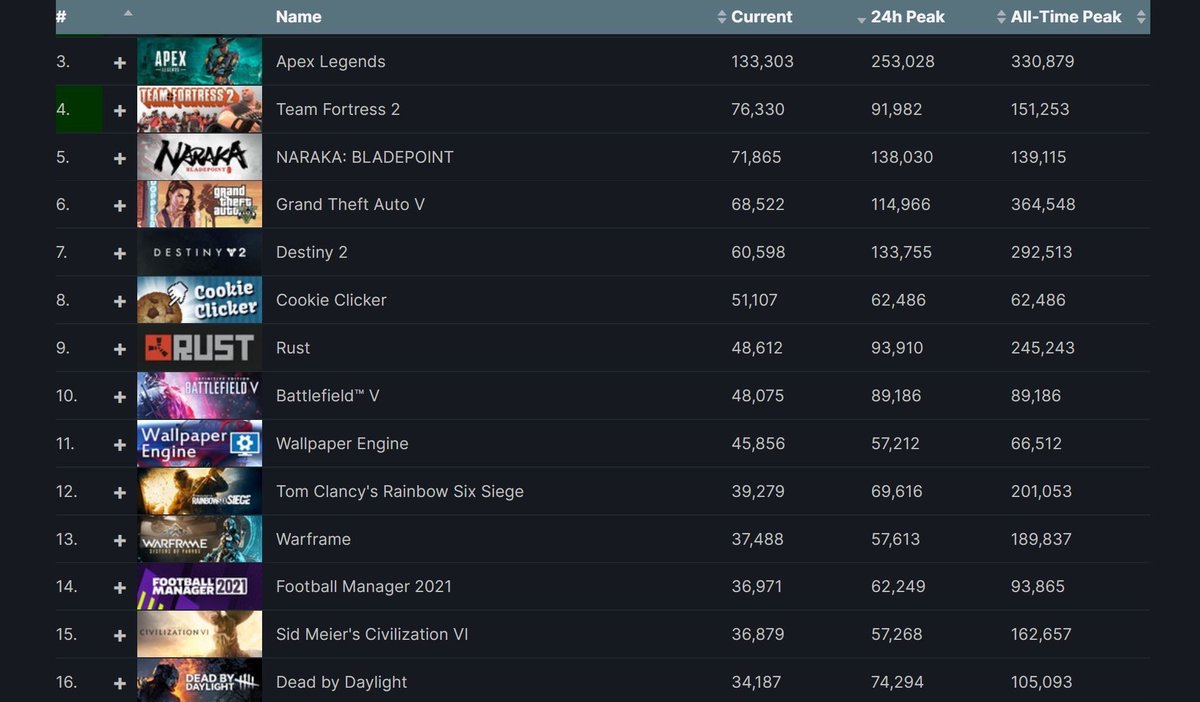Screen dimensions: 1200x702
Task: Select the 24h peak value 138,030
Action: [x=902, y=157]
